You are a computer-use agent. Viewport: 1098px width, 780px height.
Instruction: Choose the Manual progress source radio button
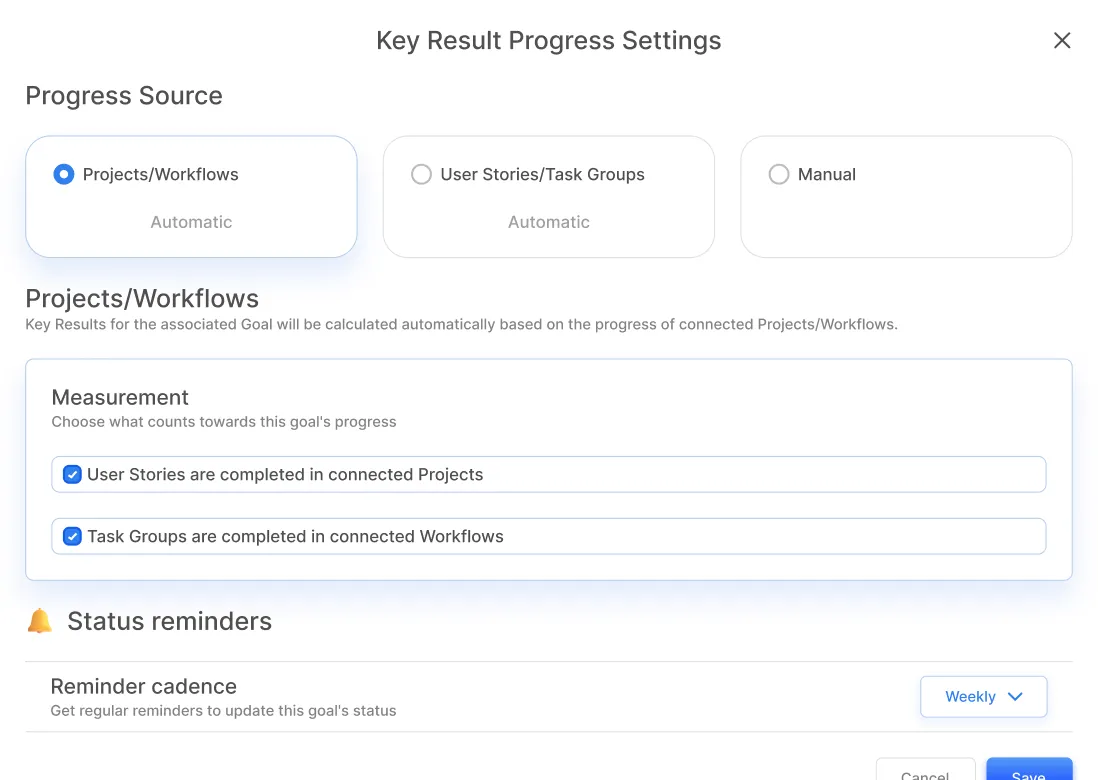pyautogui.click(x=779, y=175)
